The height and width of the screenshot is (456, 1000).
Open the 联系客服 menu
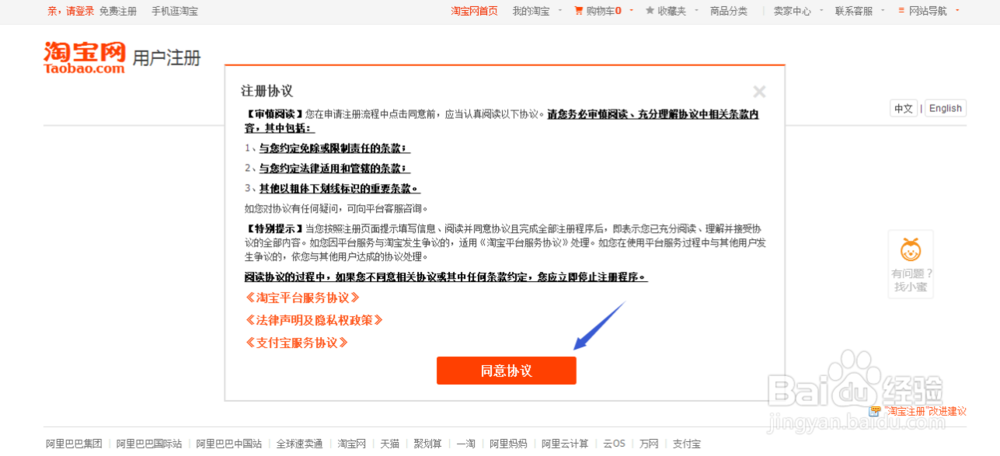pyautogui.click(x=854, y=11)
